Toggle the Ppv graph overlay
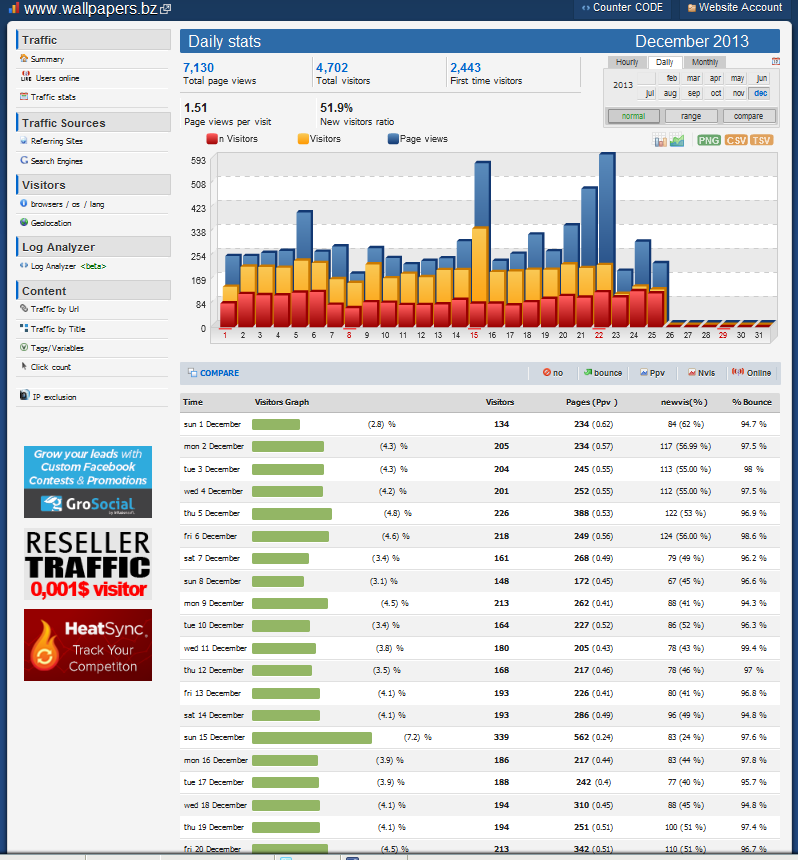The height and width of the screenshot is (860, 798). pos(652,373)
